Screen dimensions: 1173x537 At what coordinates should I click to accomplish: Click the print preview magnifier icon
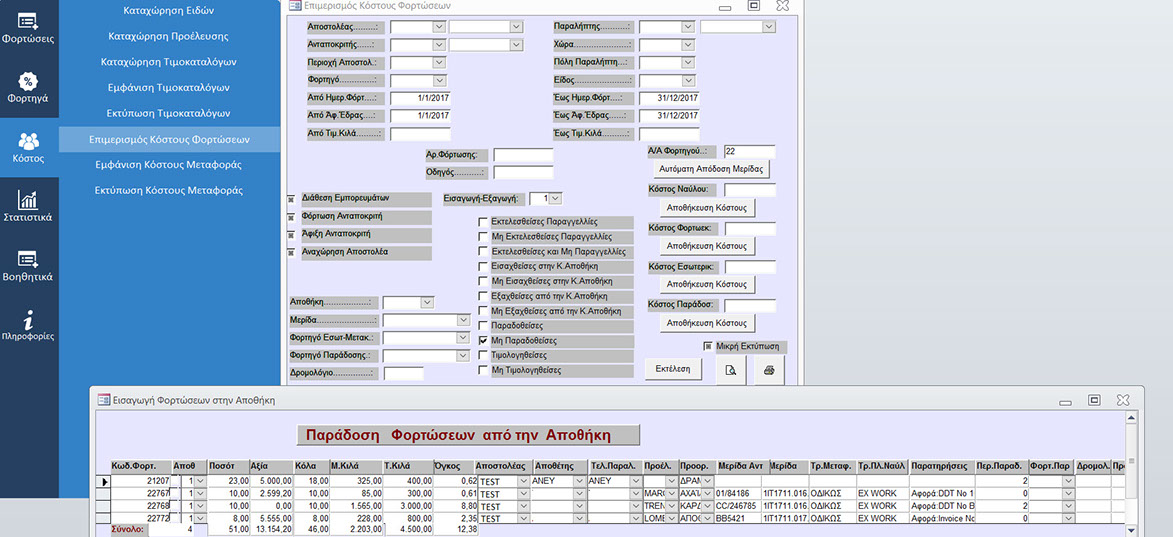[730, 370]
